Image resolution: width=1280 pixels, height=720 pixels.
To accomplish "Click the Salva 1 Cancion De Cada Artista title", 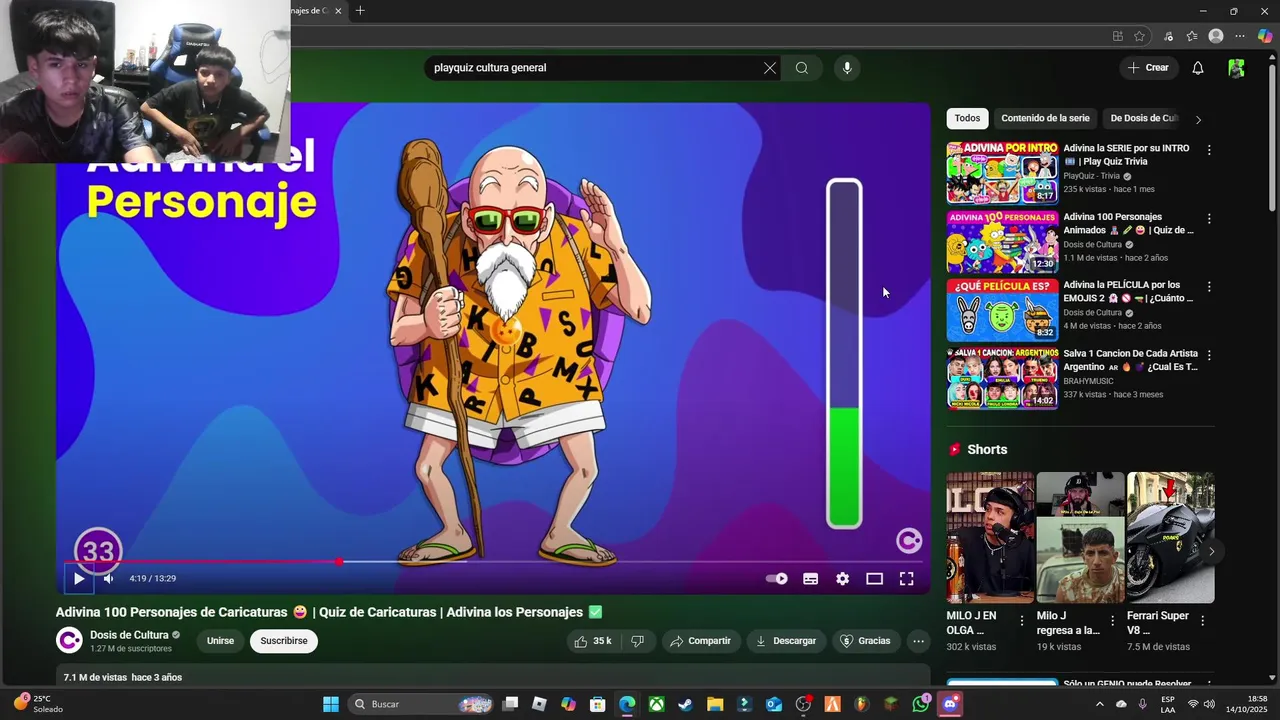I will click(1130, 360).
